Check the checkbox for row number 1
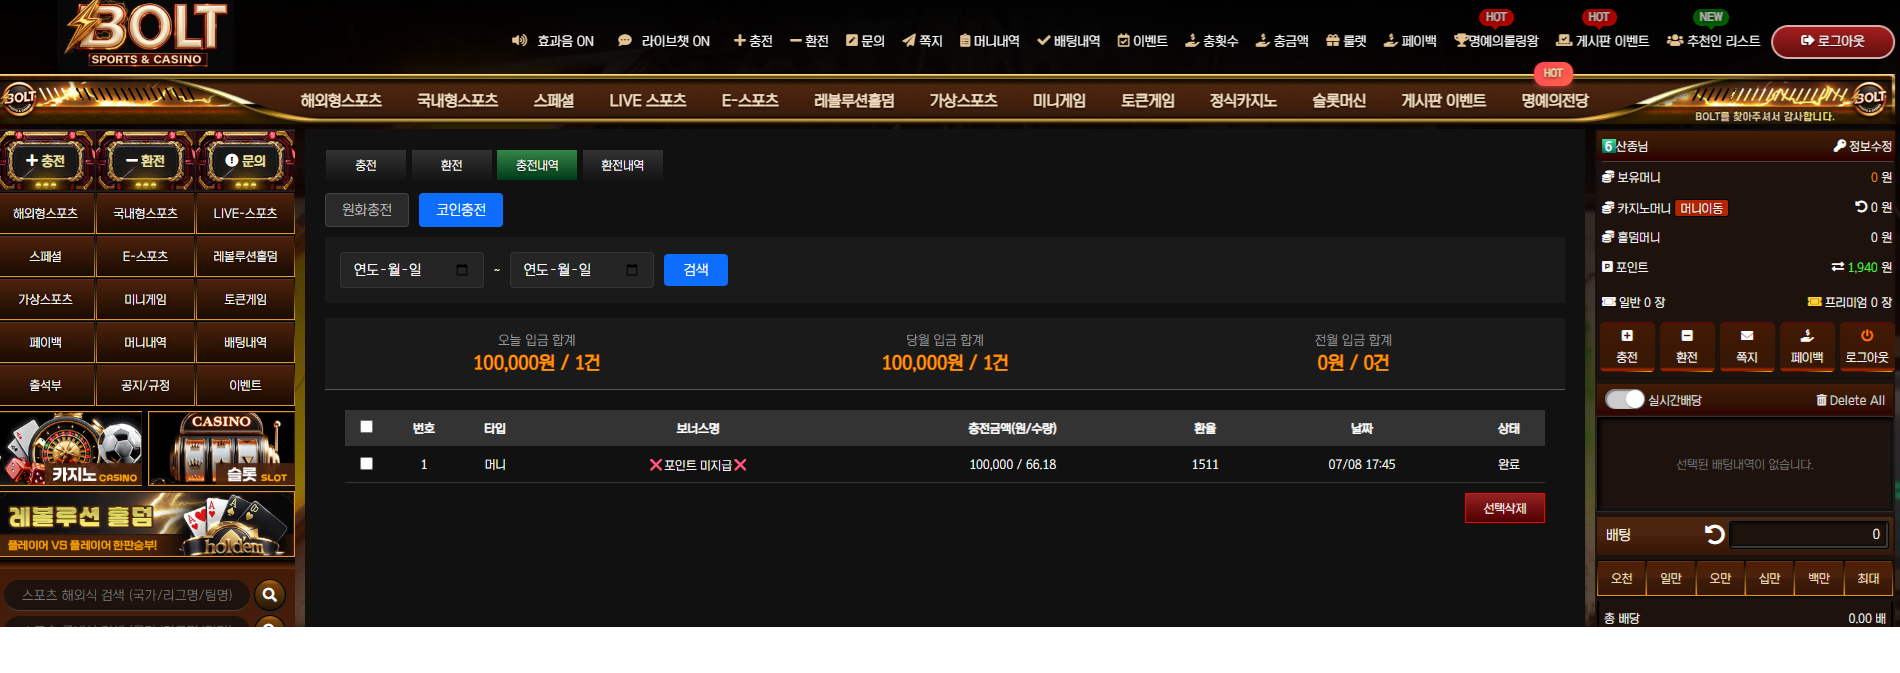1900x673 pixels. click(x=366, y=464)
